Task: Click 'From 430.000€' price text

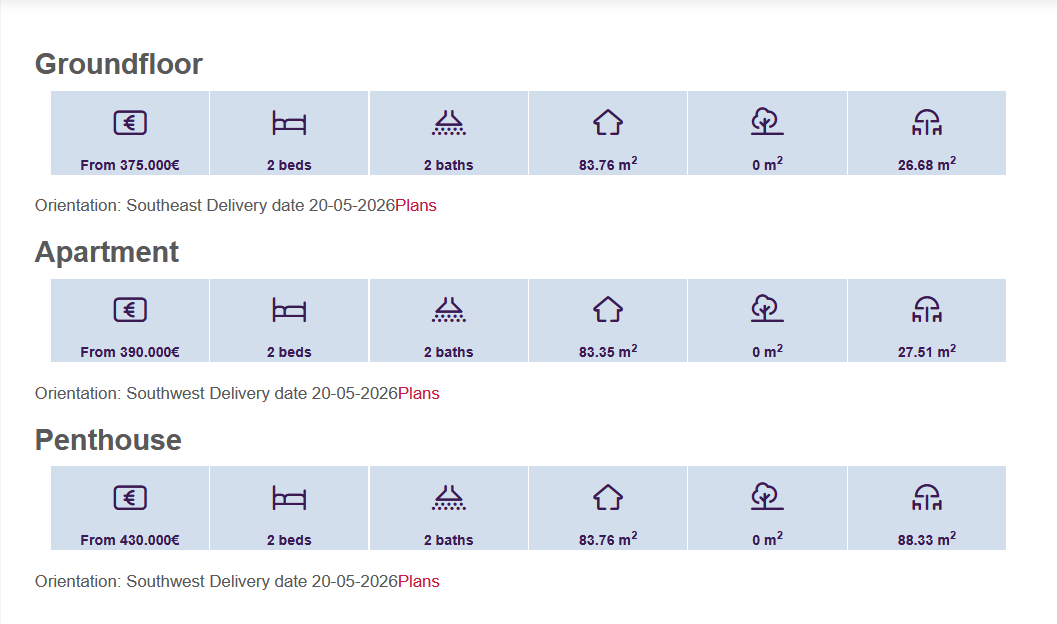Action: pyautogui.click(x=130, y=540)
